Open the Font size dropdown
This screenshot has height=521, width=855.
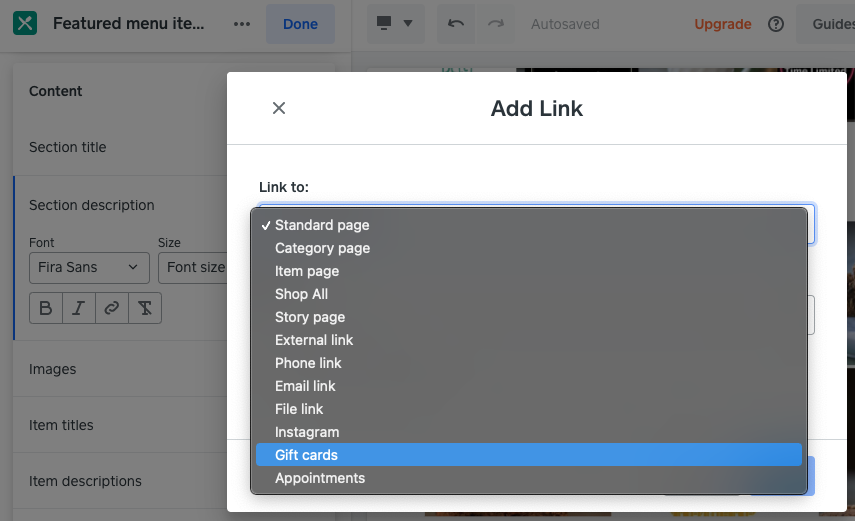tap(195, 267)
